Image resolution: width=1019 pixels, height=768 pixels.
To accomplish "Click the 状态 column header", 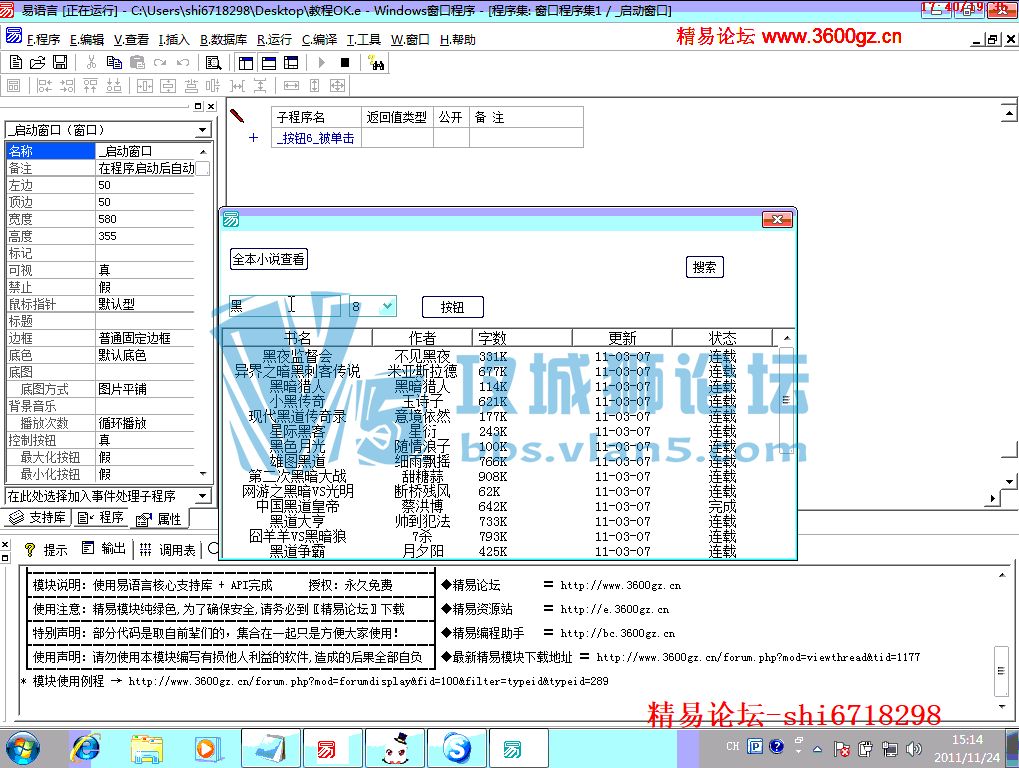I will [722, 338].
